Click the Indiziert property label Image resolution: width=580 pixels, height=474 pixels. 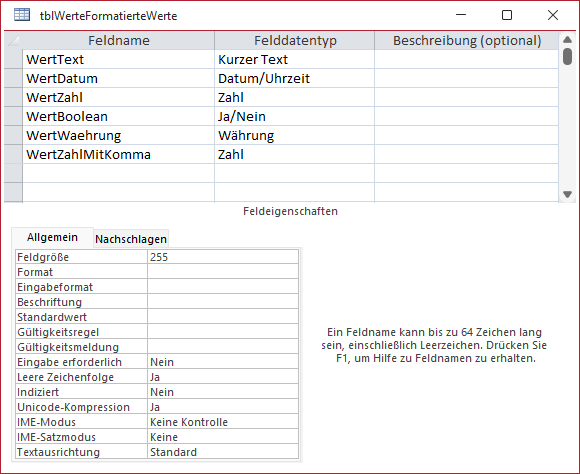pos(81,392)
